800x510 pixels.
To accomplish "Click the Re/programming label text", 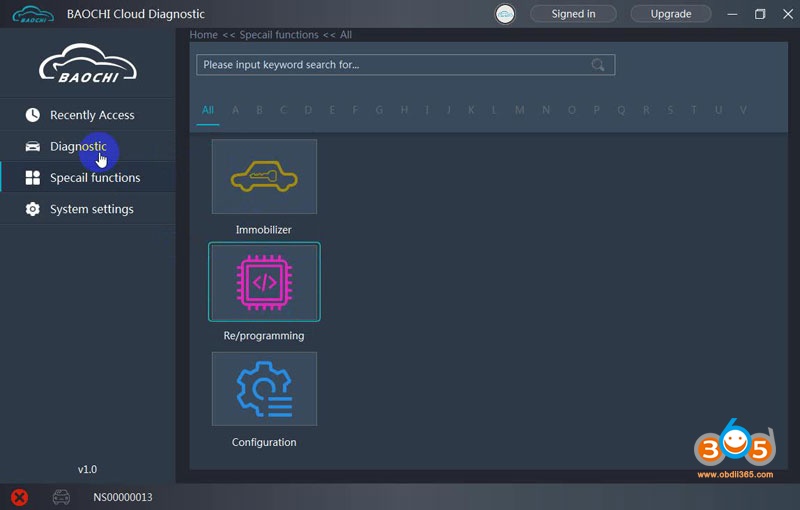I will point(264,336).
